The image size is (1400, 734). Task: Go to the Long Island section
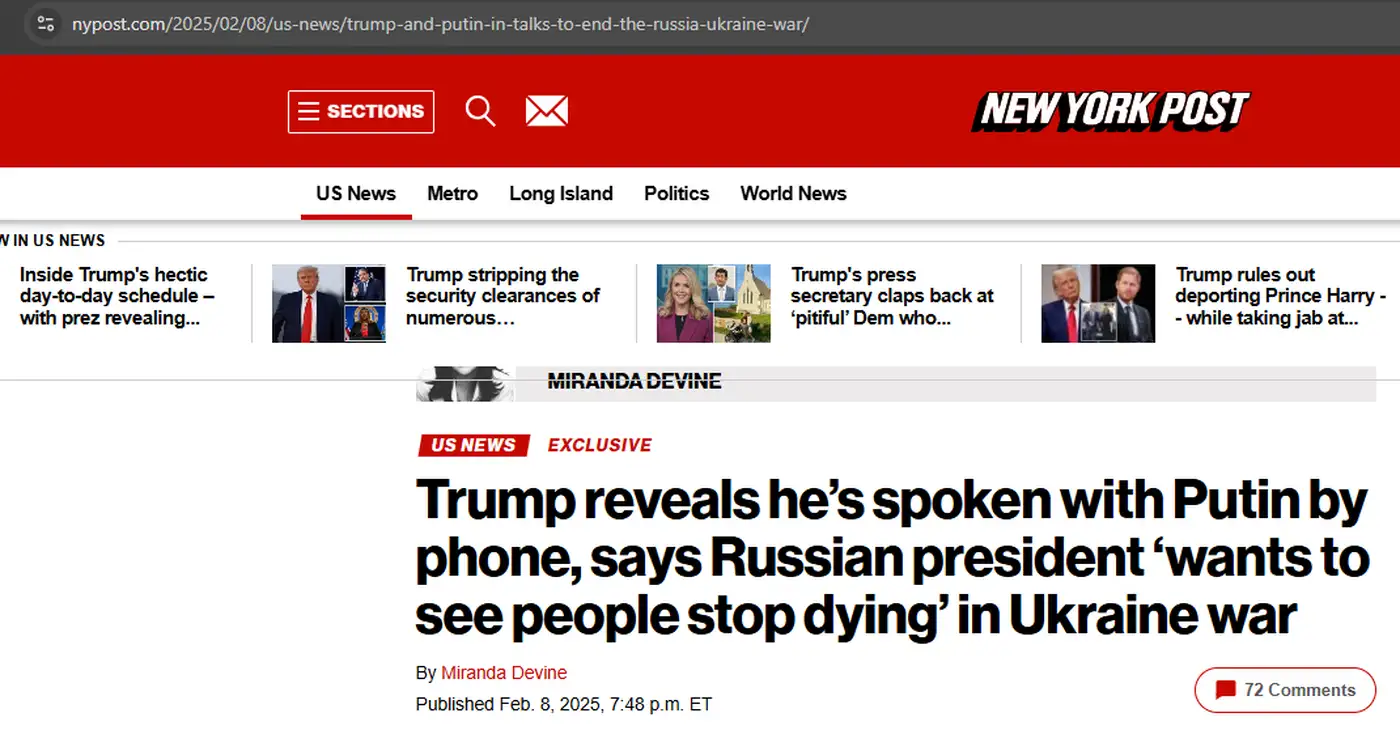[561, 194]
